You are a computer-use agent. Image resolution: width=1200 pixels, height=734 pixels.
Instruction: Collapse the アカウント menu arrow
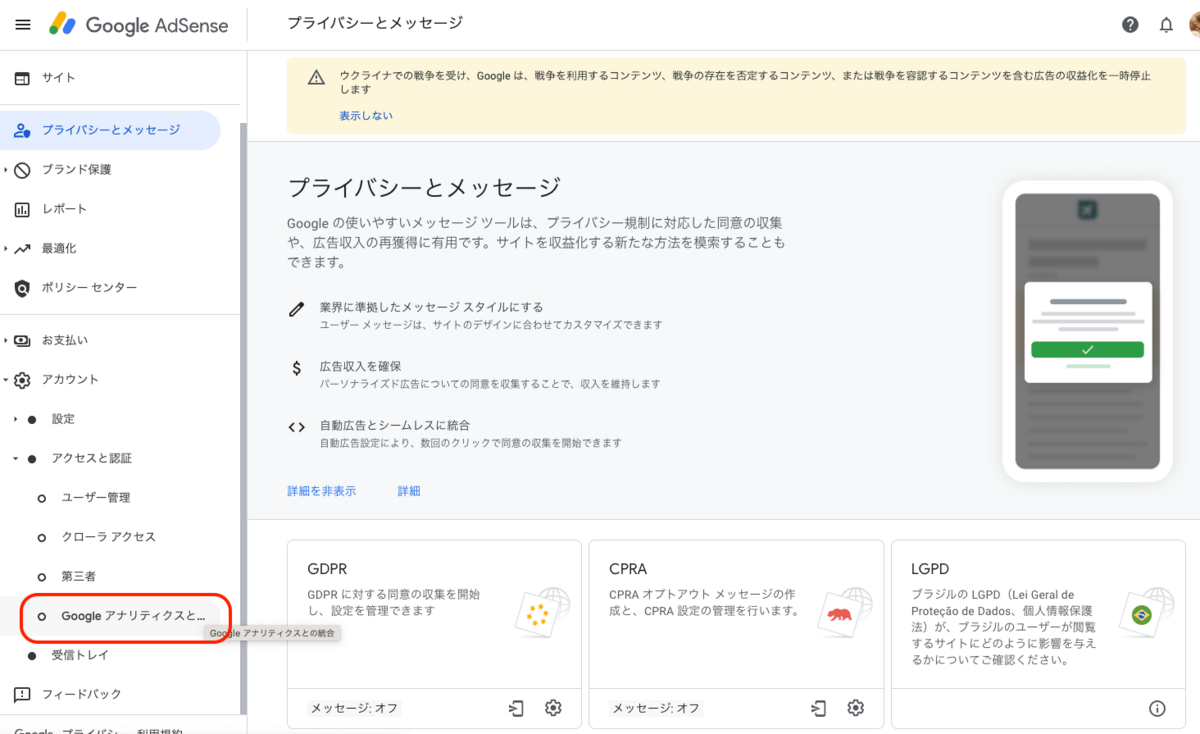coord(5,380)
